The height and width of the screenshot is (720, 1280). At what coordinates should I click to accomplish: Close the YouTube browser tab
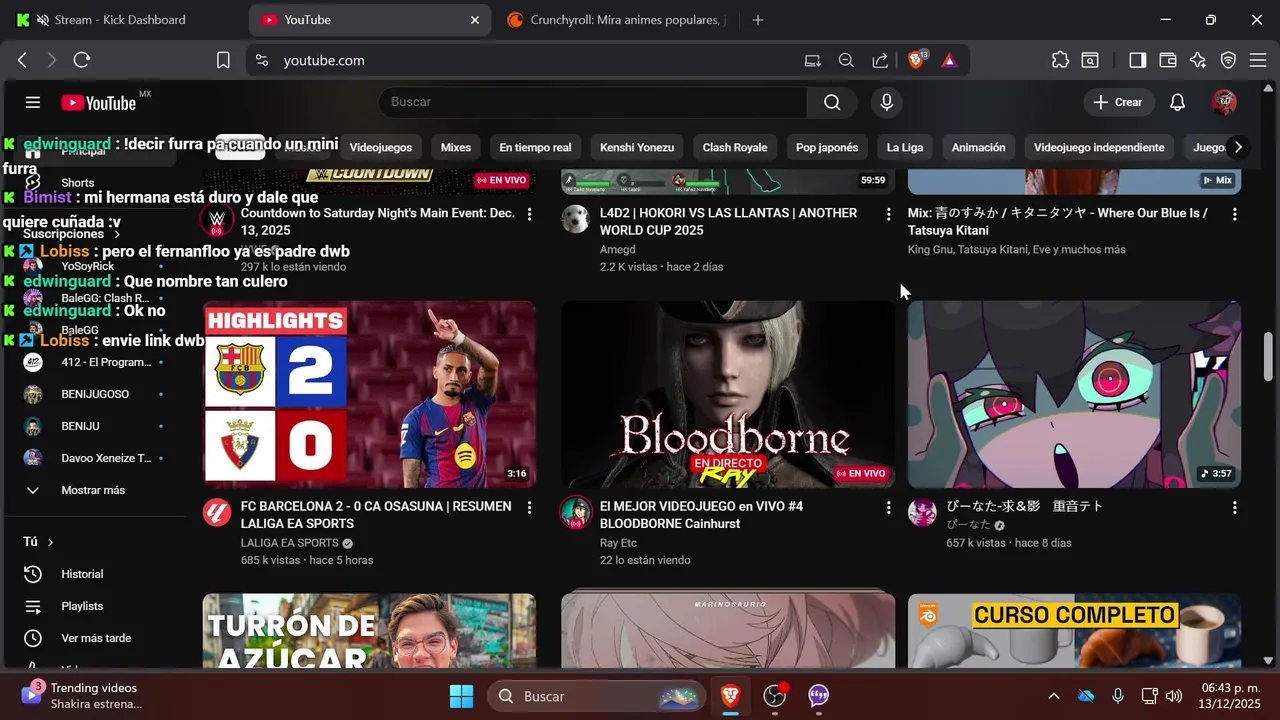coord(476,20)
